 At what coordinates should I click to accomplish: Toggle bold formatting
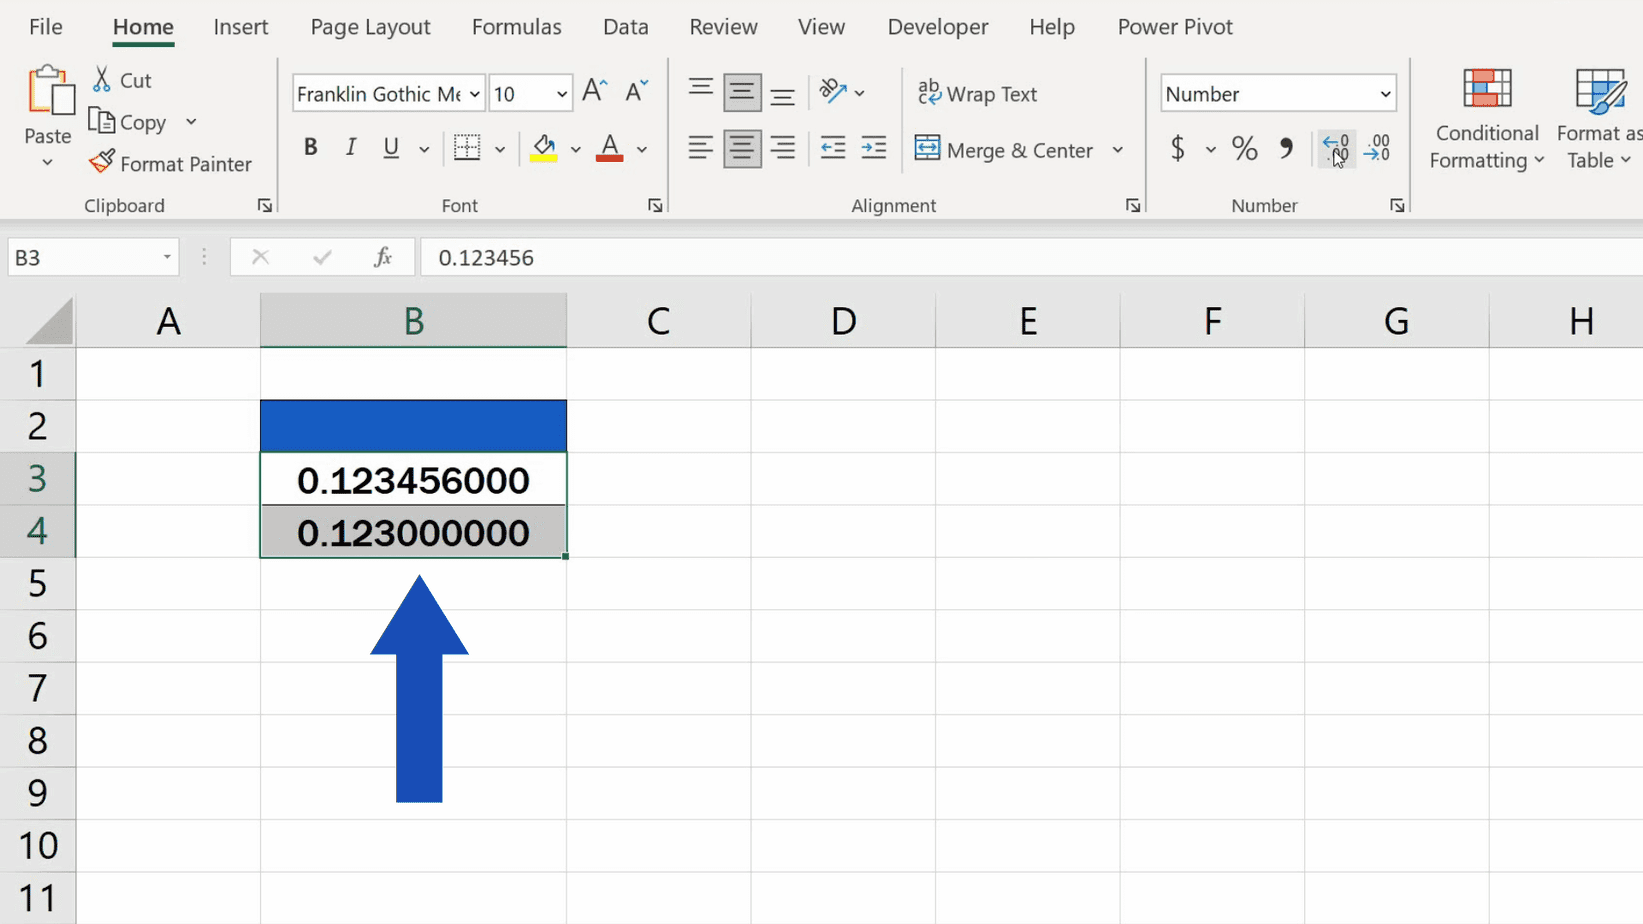coord(310,147)
